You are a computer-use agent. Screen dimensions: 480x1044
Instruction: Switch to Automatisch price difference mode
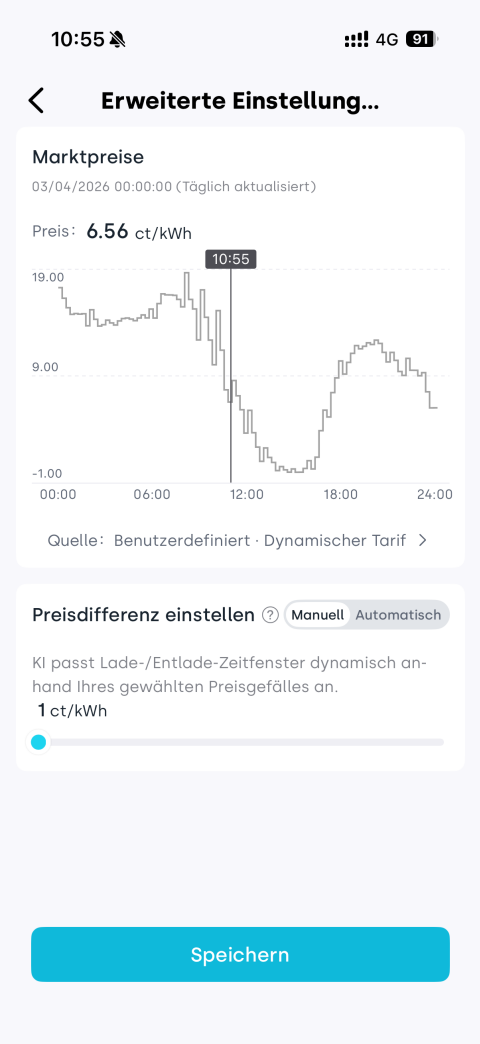[x=398, y=615]
